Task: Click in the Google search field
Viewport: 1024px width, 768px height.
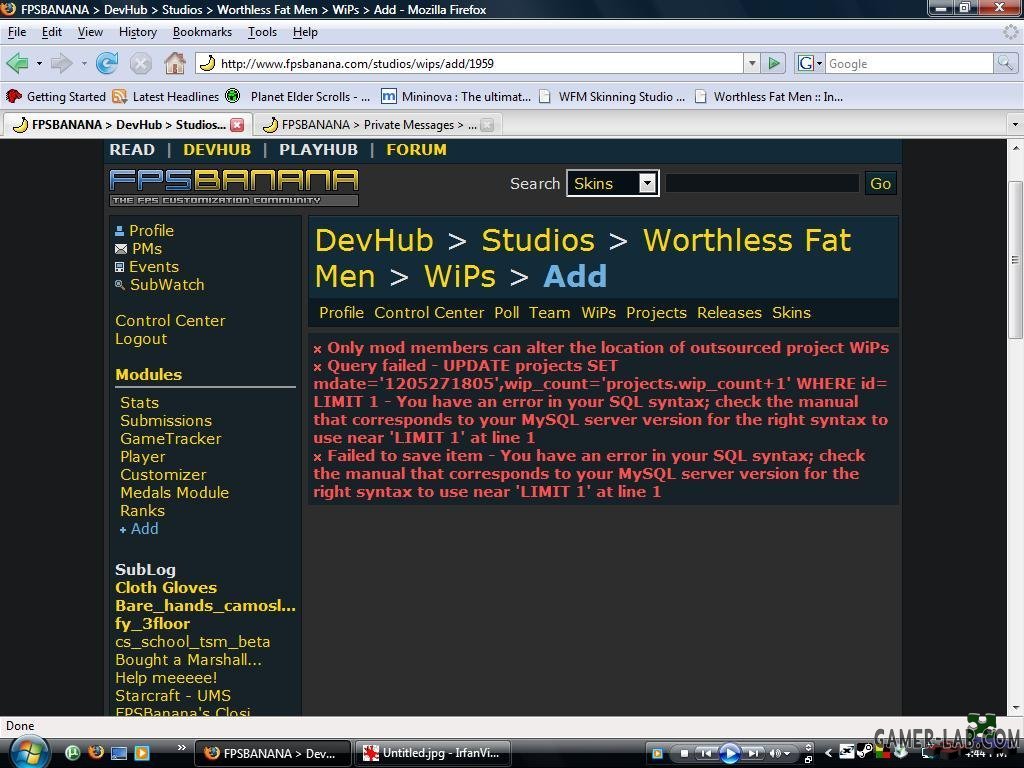Action: tap(909, 63)
